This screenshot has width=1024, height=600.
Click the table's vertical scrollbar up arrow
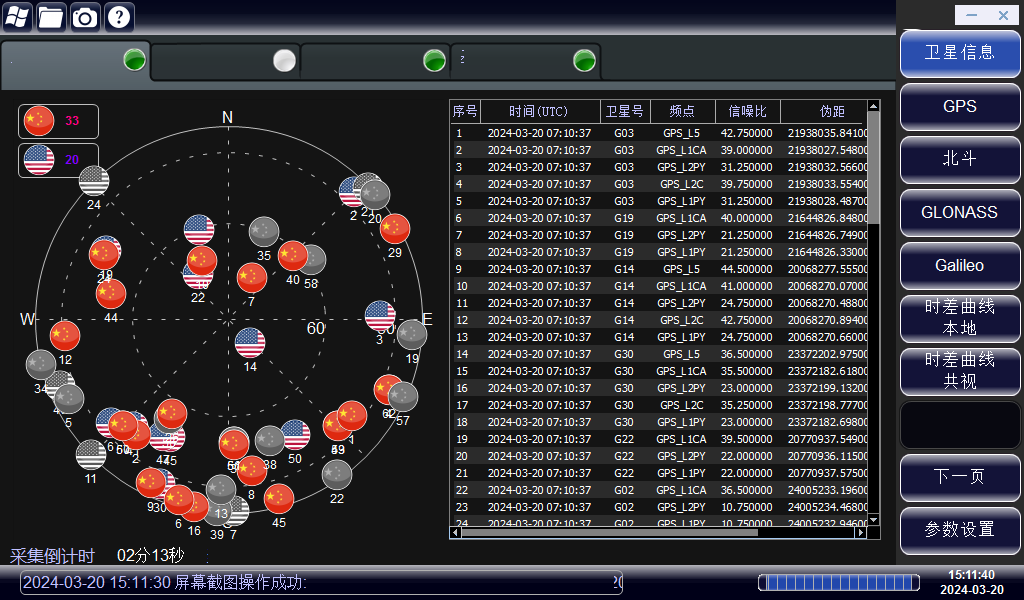tap(874, 106)
